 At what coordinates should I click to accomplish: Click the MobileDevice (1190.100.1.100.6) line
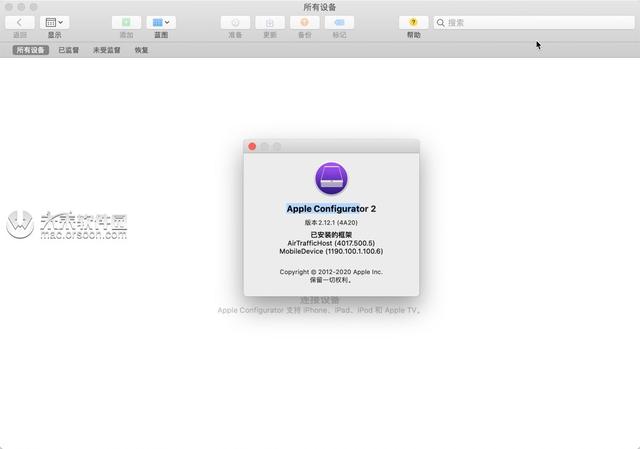pyautogui.click(x=331, y=251)
